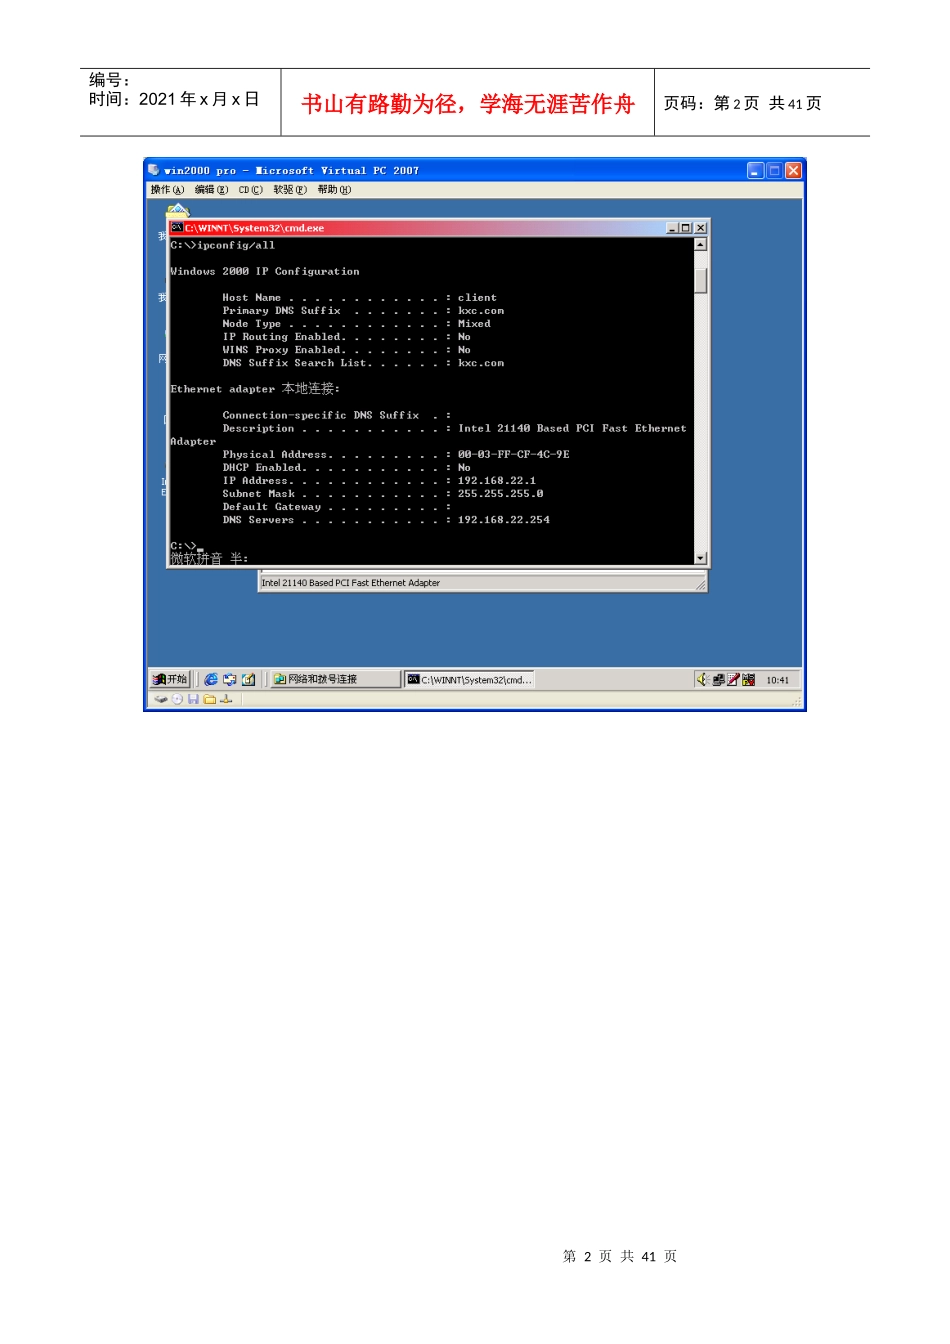Click the DNS server value 192.168.22.254
Viewport: 950px width, 1344px height.
(504, 520)
